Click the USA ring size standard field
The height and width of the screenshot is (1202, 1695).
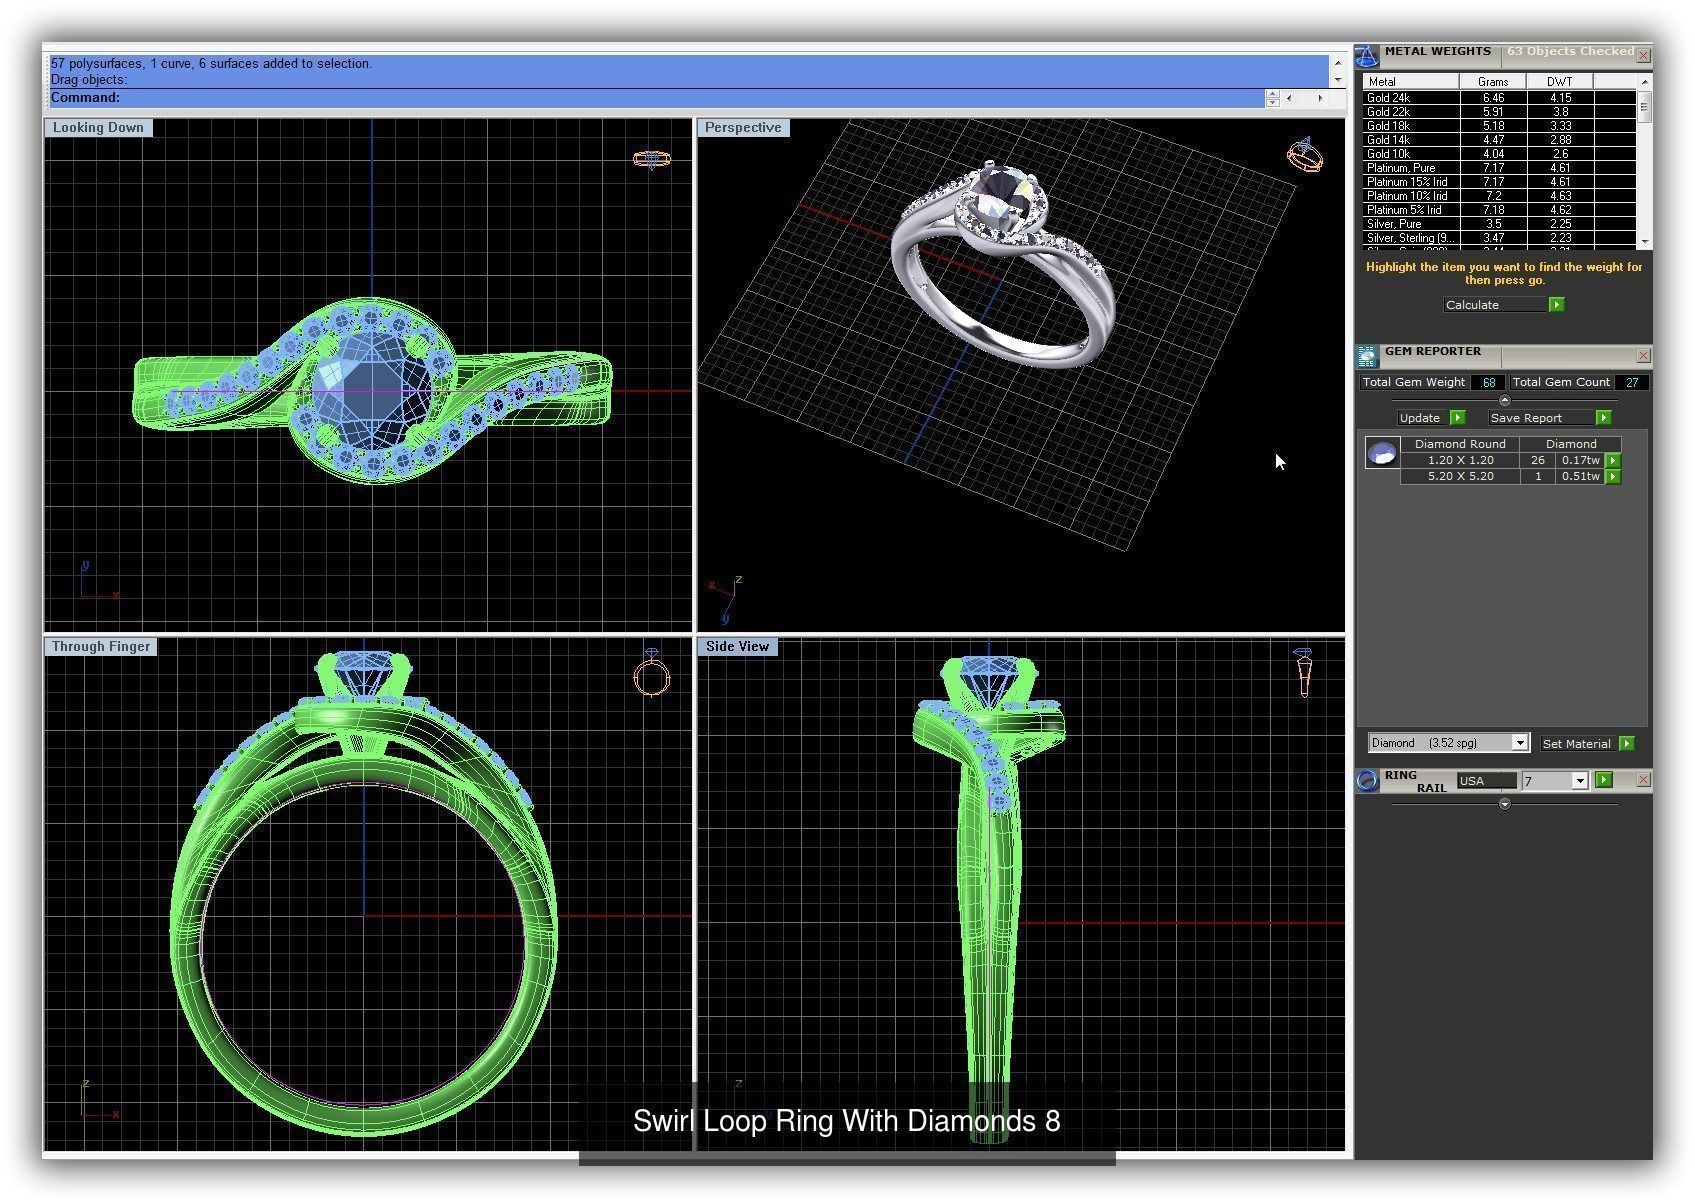(x=1486, y=781)
